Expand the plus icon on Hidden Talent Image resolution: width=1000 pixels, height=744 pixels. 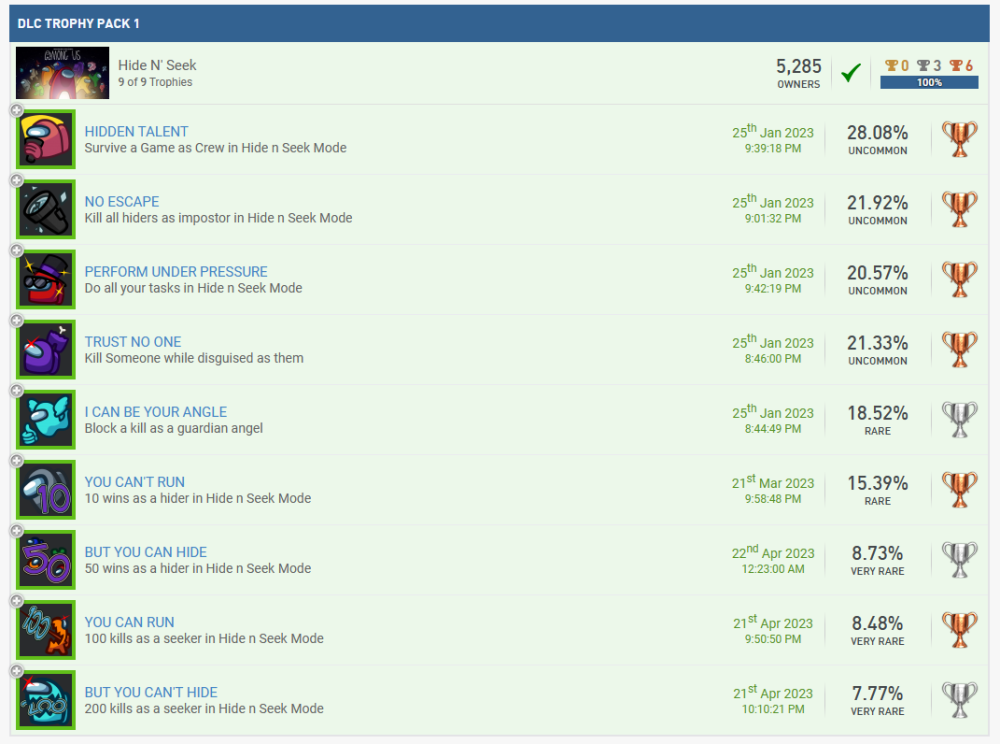pos(16,111)
